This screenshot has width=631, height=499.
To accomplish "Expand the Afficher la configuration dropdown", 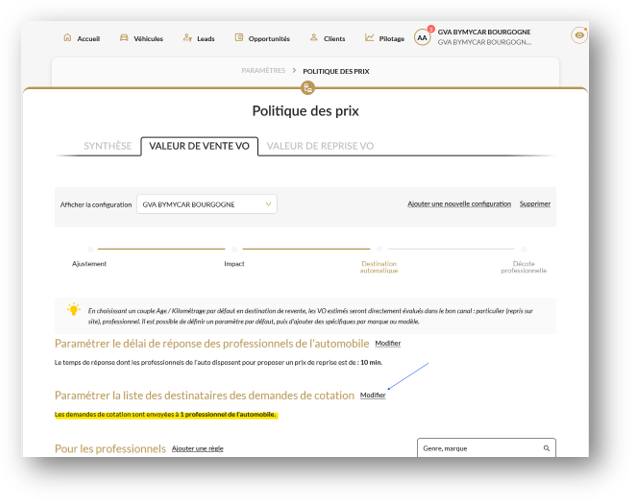I will pyautogui.click(x=206, y=204).
